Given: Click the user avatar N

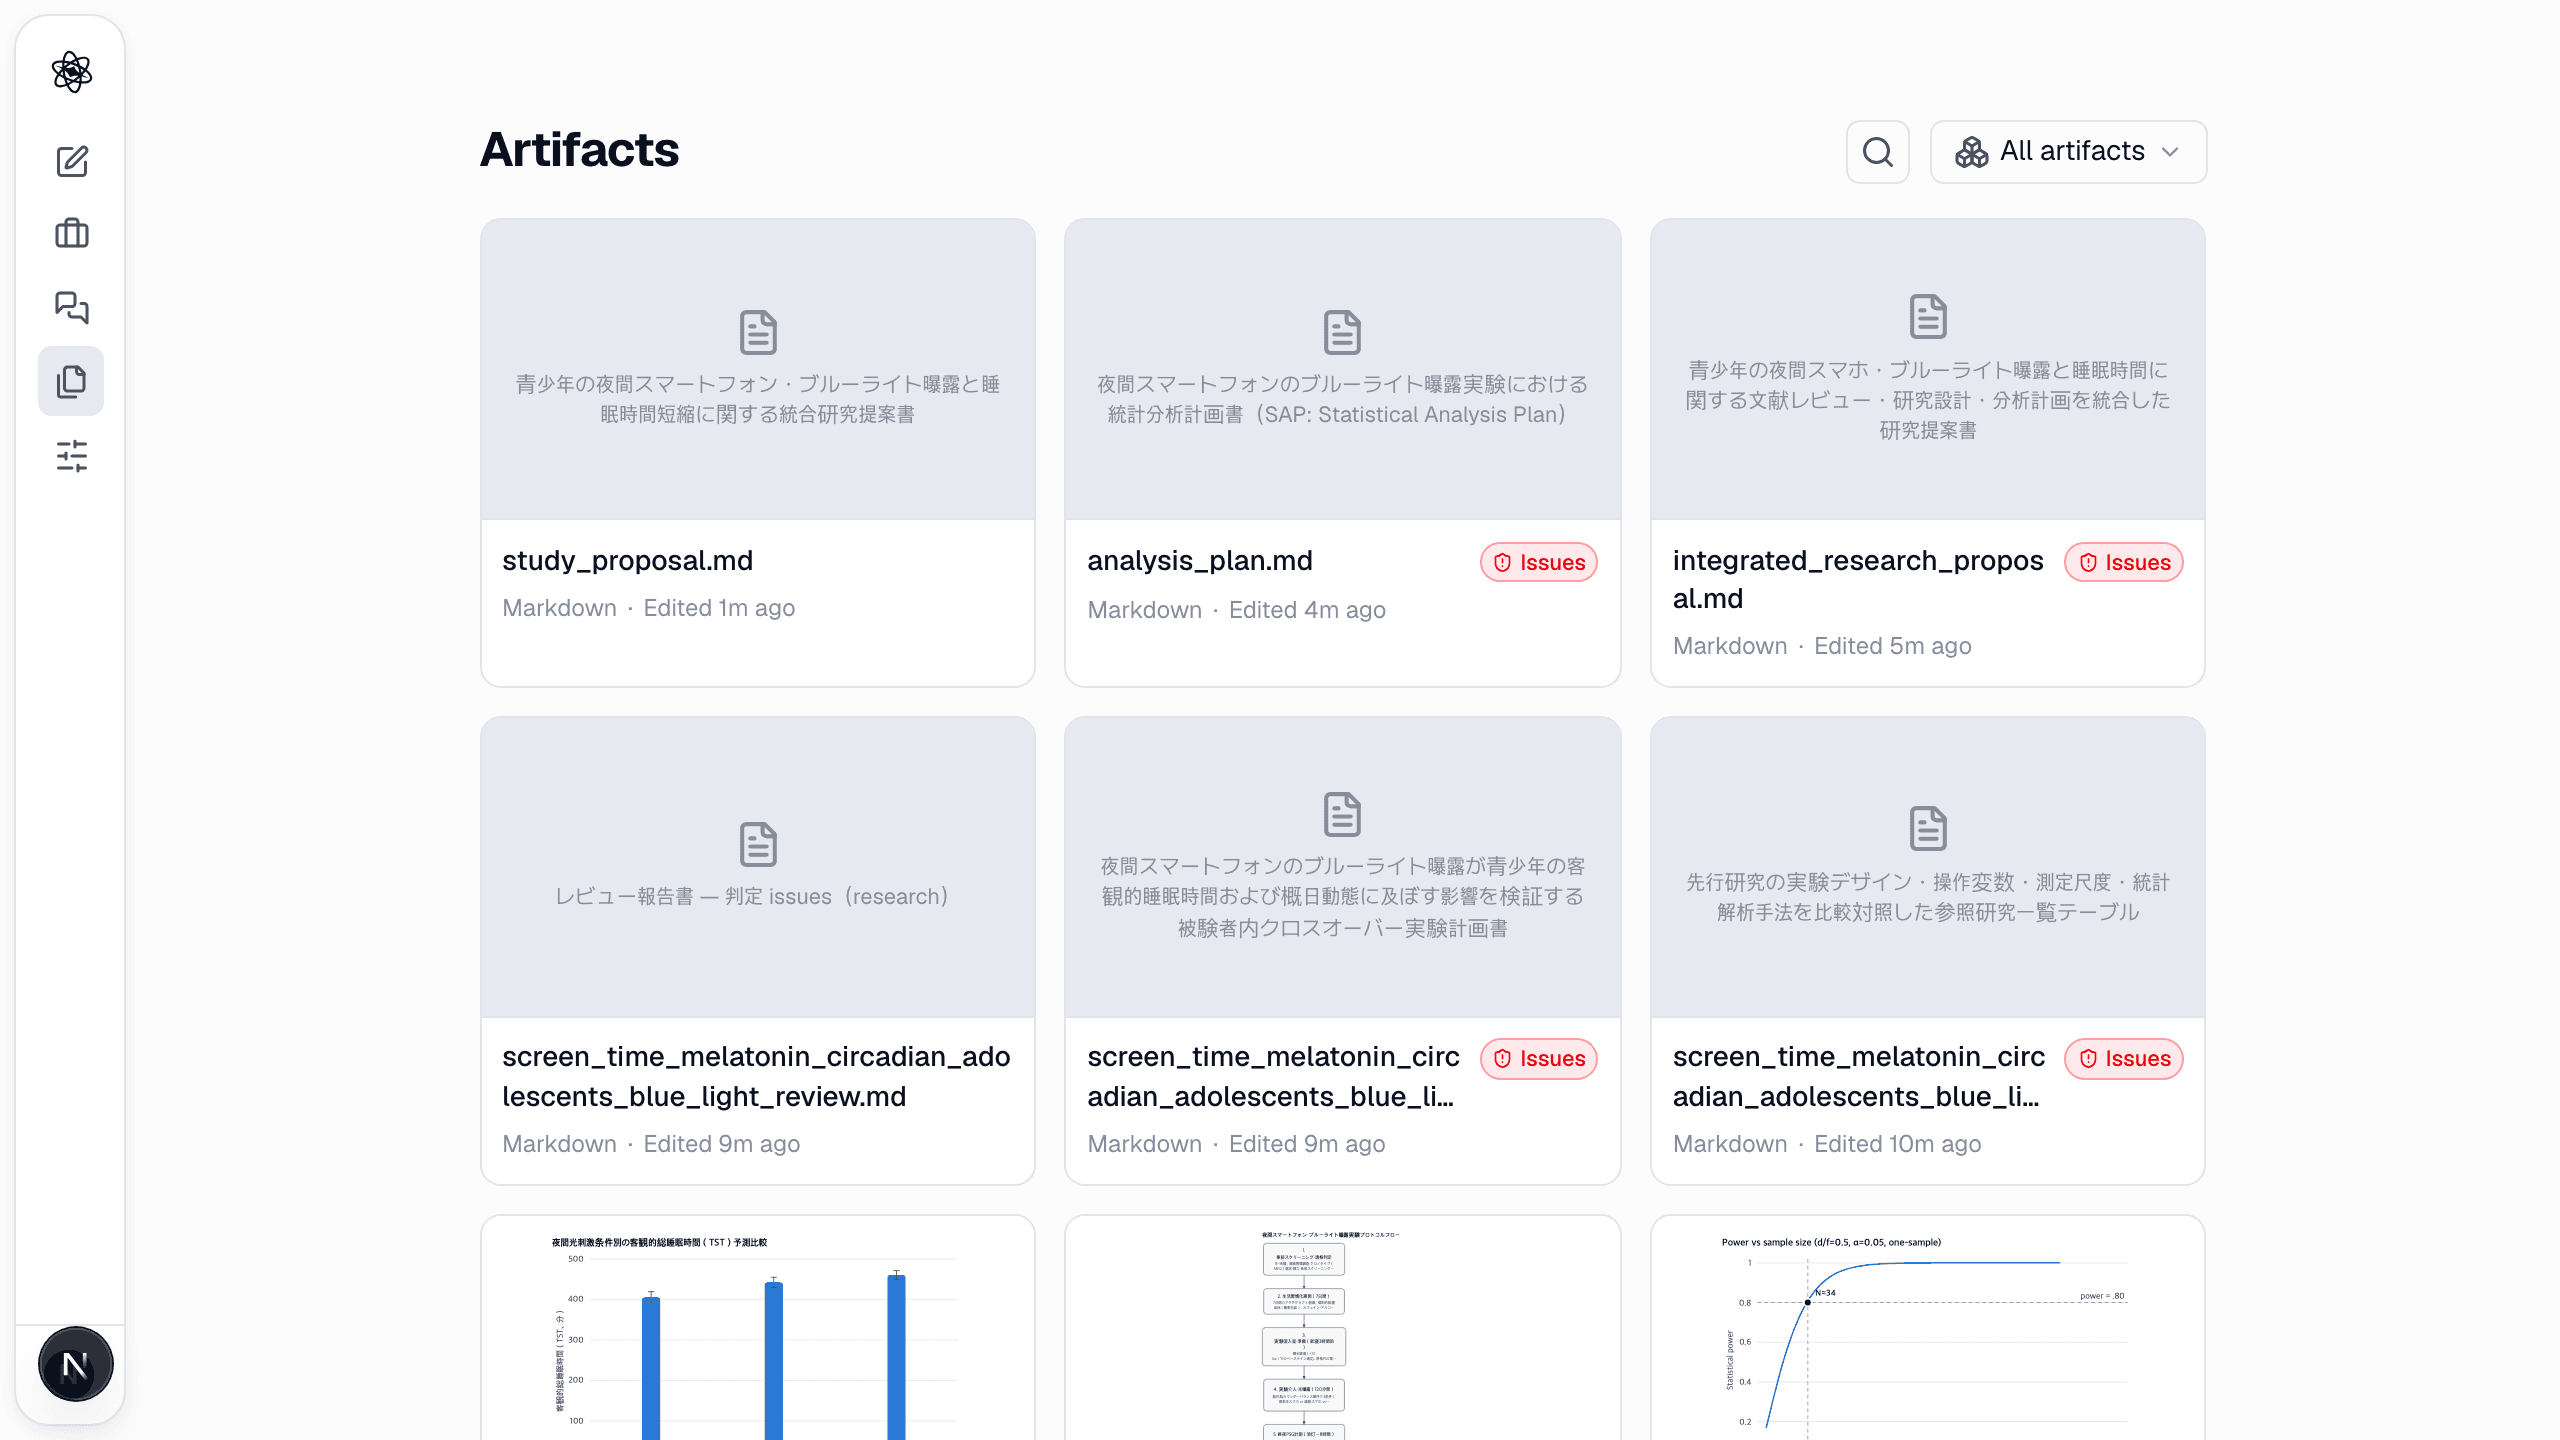Looking at the screenshot, I should click(75, 1364).
